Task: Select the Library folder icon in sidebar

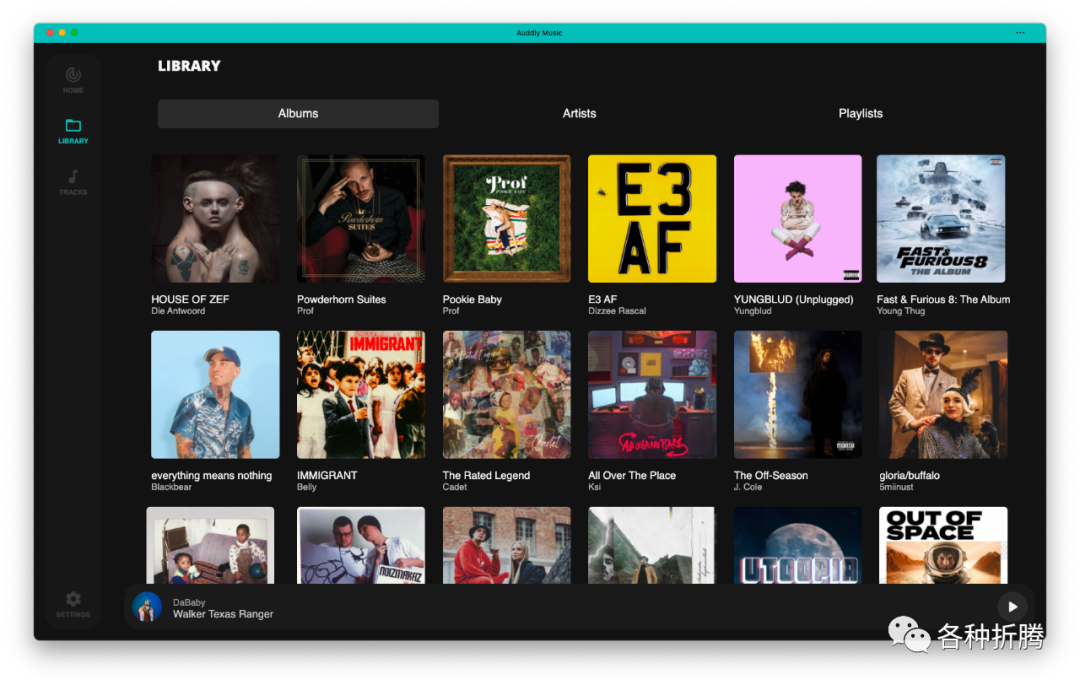Action: click(x=73, y=125)
